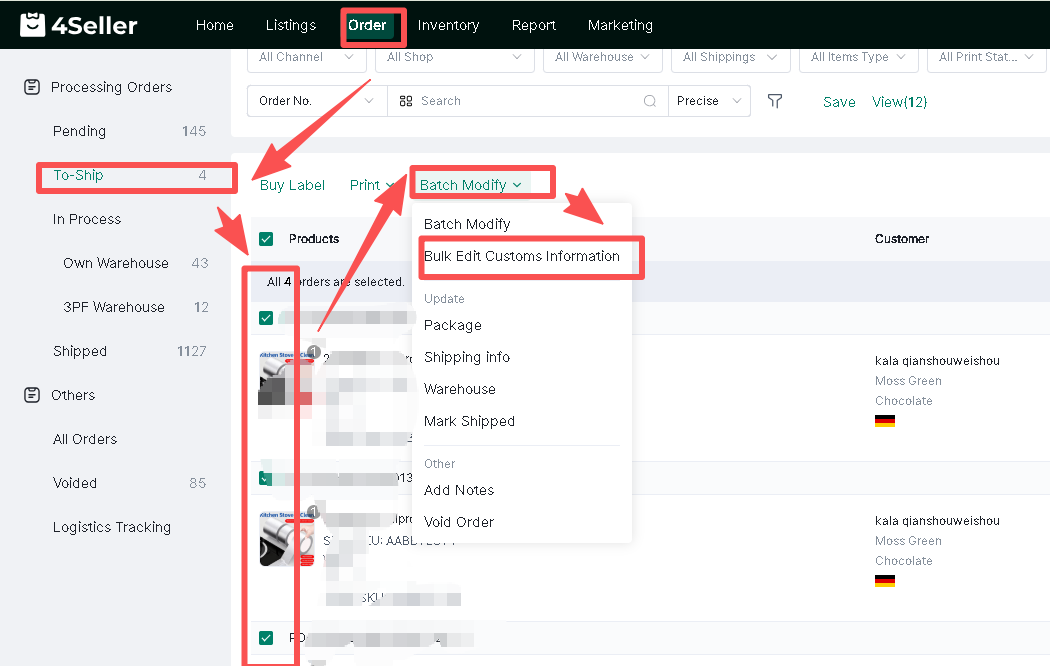Open the All Shop dropdown
The image size is (1050, 666).
pyautogui.click(x=455, y=58)
